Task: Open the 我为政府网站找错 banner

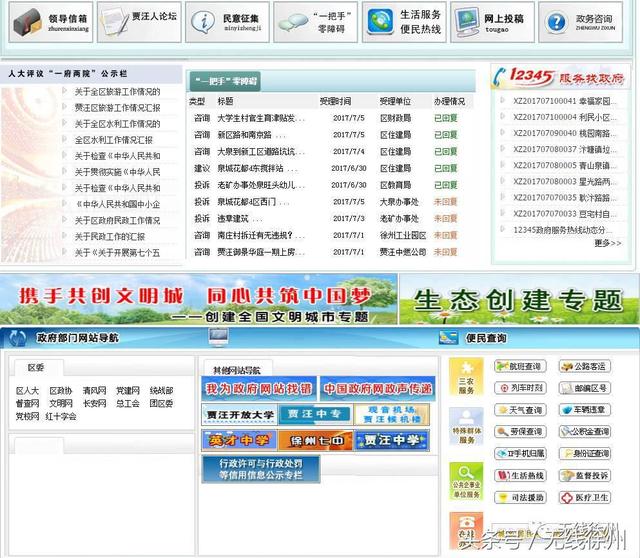Action: click(x=259, y=389)
